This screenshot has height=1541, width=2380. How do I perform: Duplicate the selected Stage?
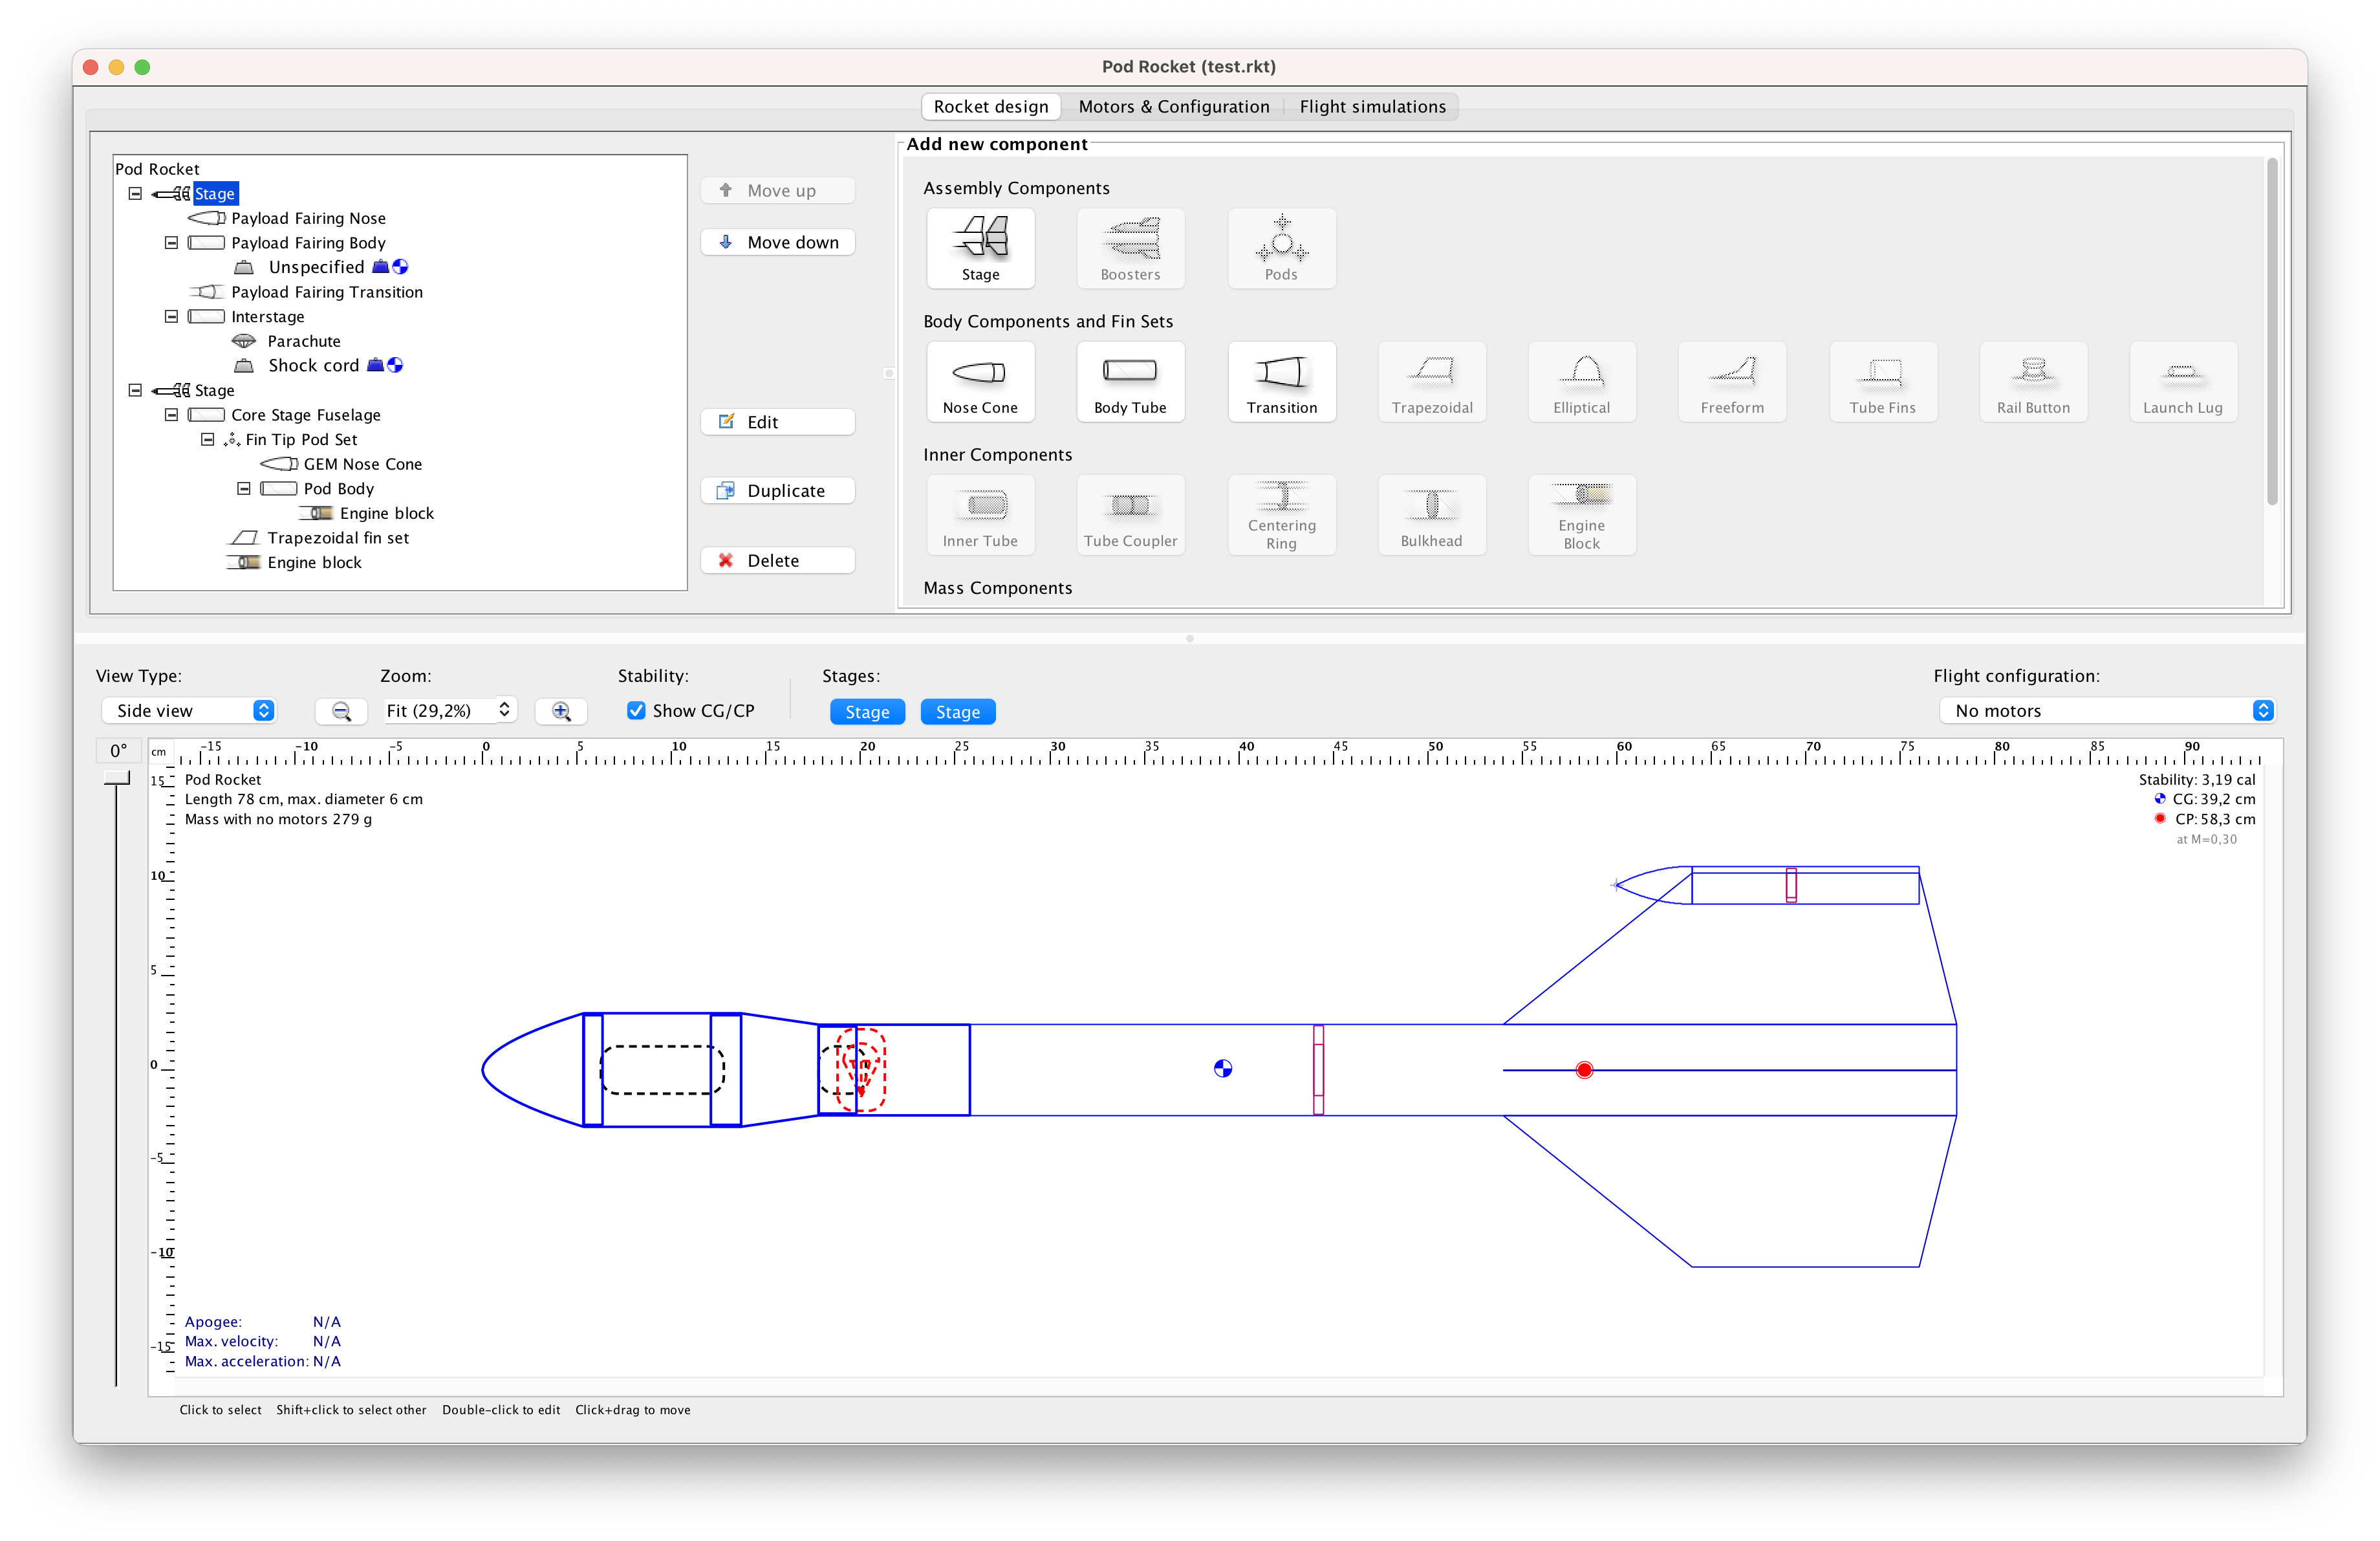point(777,490)
